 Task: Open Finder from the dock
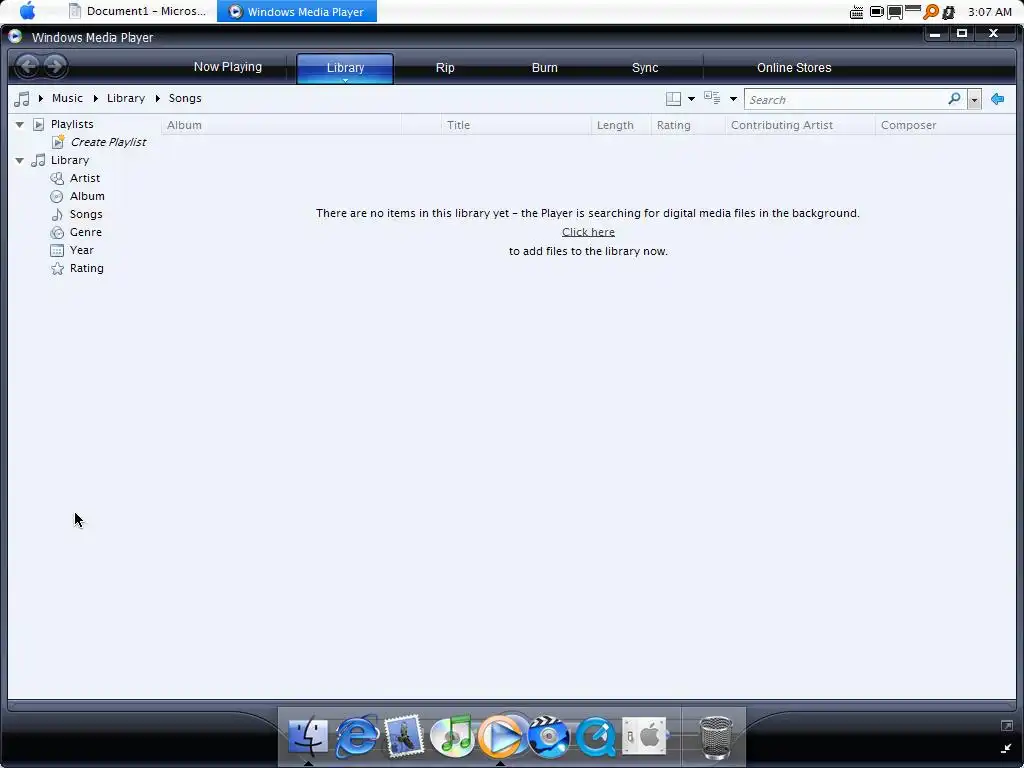[x=308, y=736]
